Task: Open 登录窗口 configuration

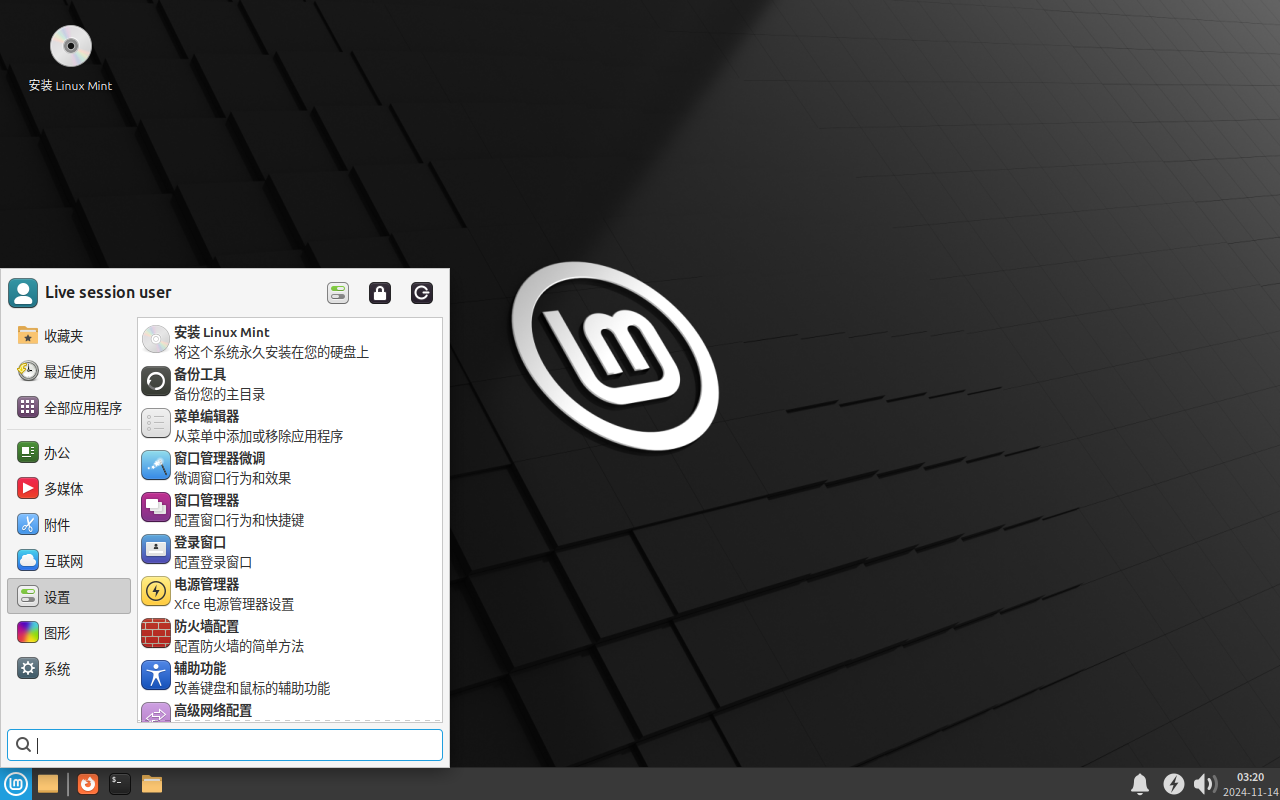Action: coord(290,552)
